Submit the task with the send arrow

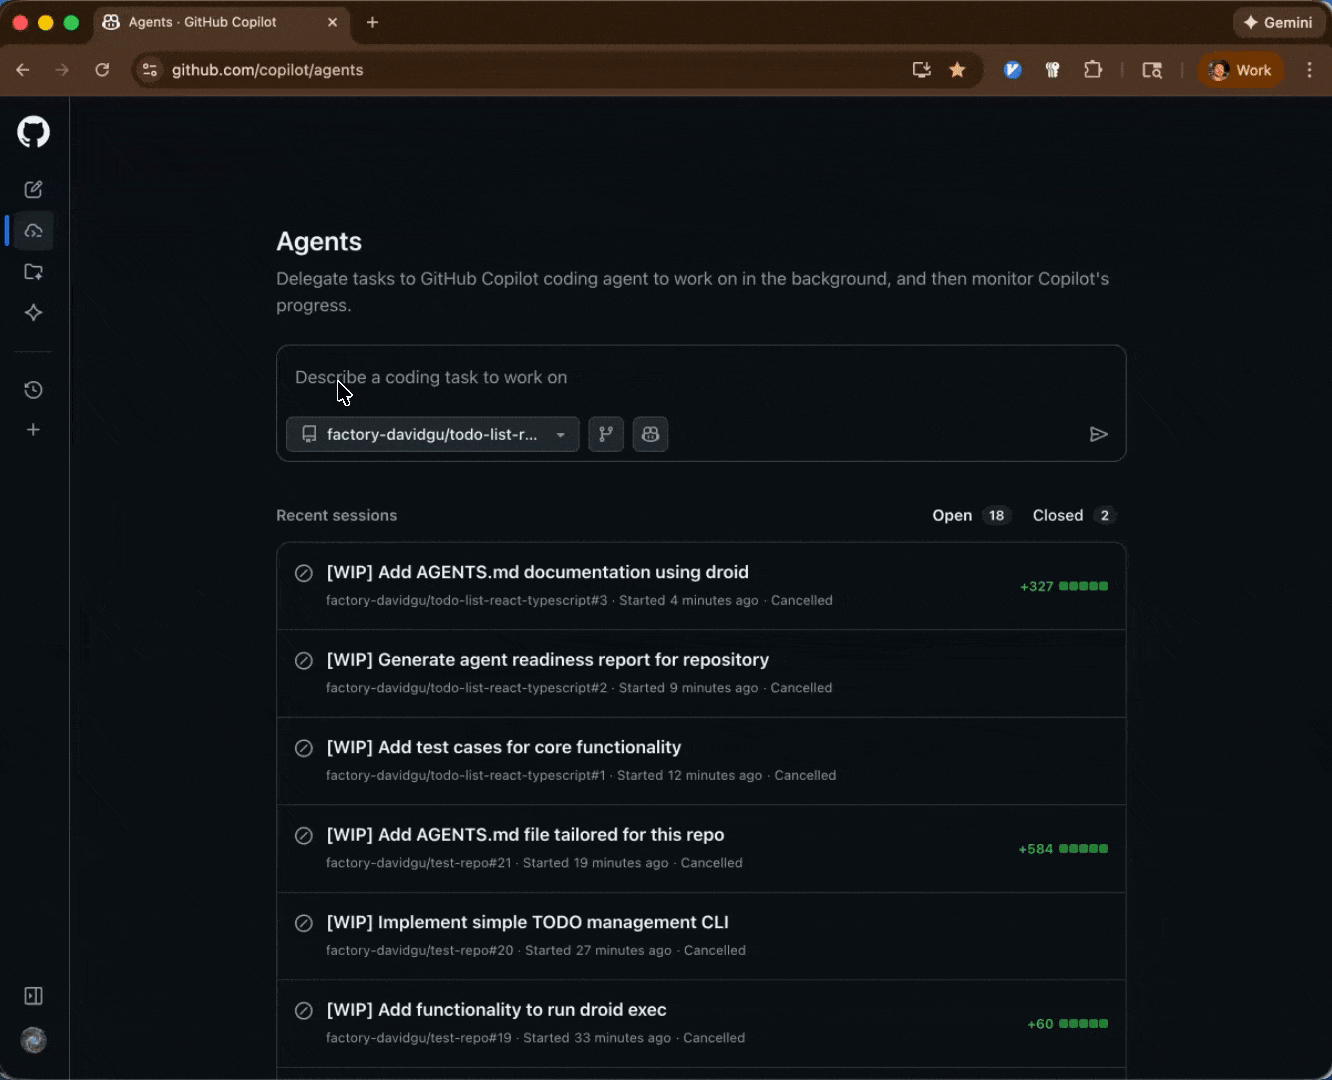pos(1099,434)
